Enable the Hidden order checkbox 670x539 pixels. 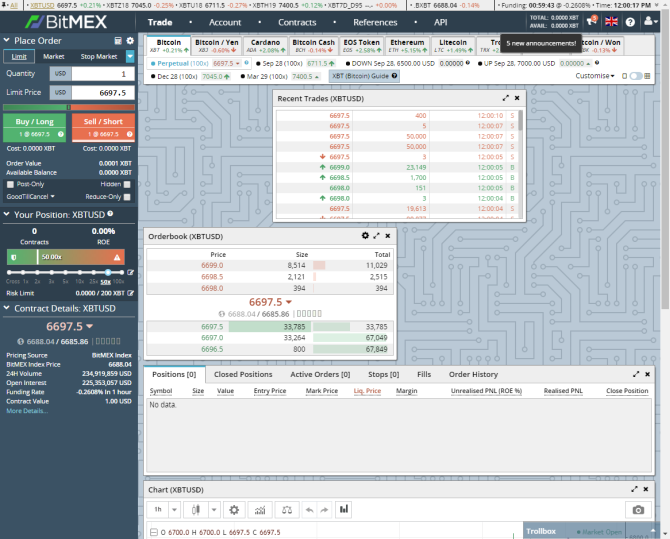[x=127, y=185]
